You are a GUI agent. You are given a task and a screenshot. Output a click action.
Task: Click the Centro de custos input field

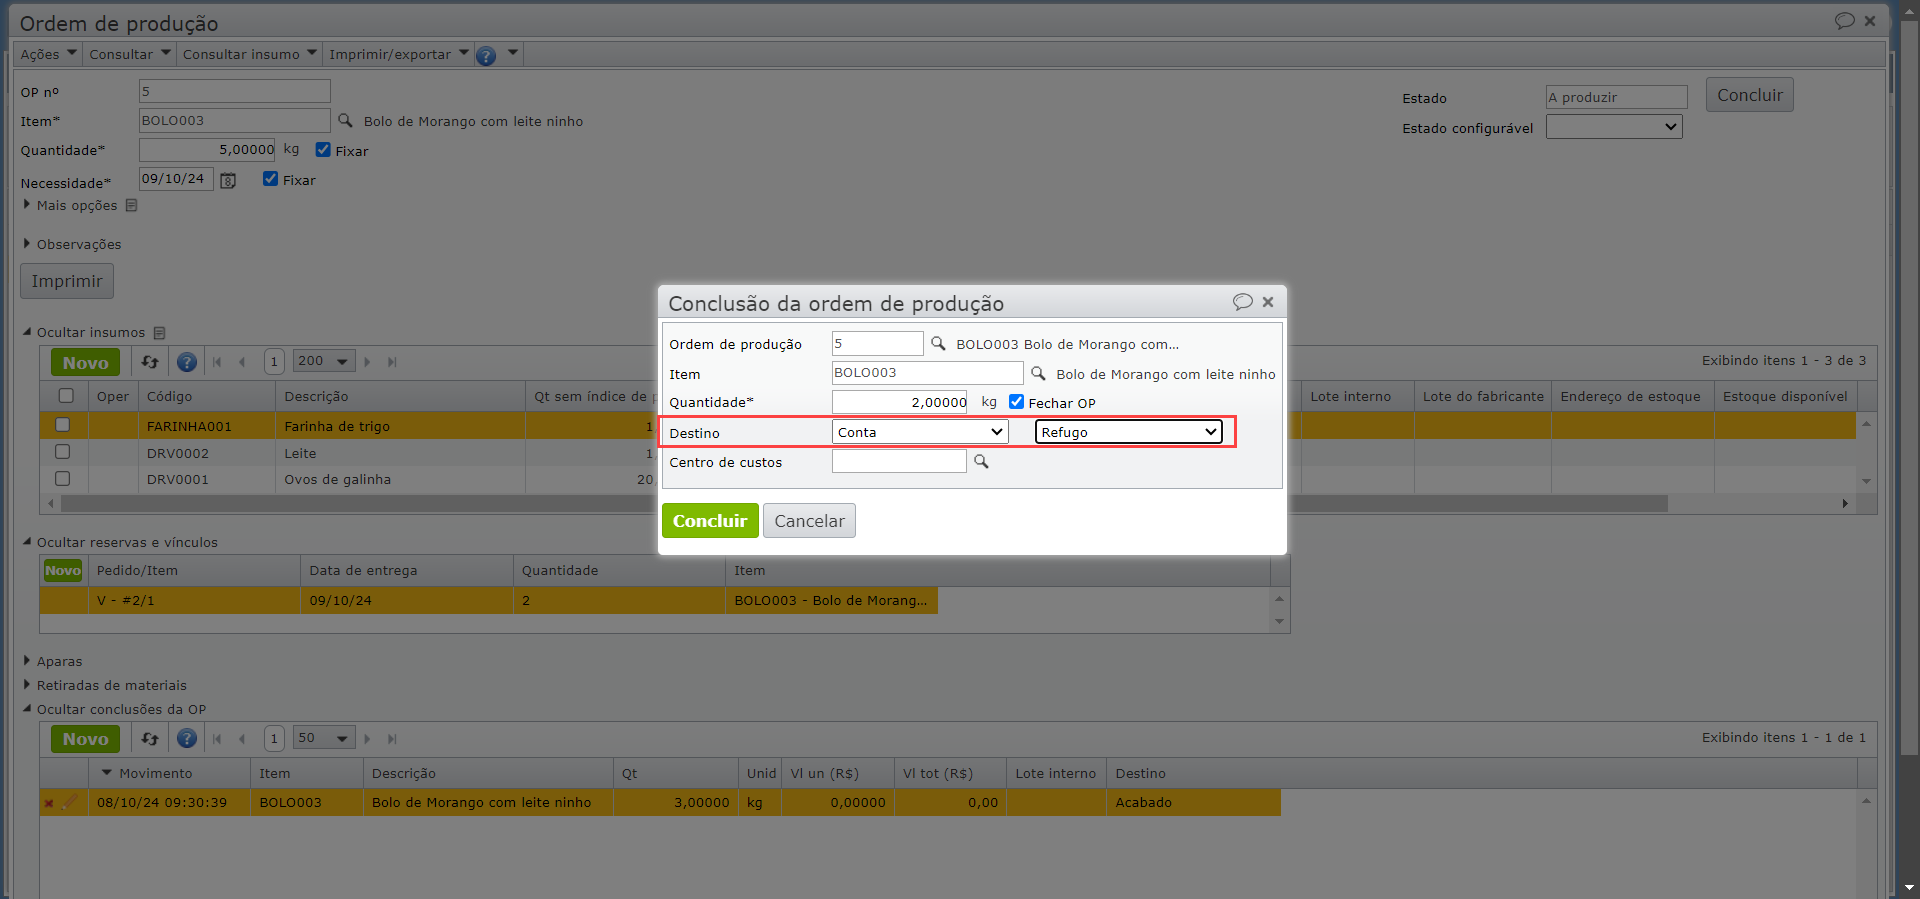pyautogui.click(x=899, y=461)
